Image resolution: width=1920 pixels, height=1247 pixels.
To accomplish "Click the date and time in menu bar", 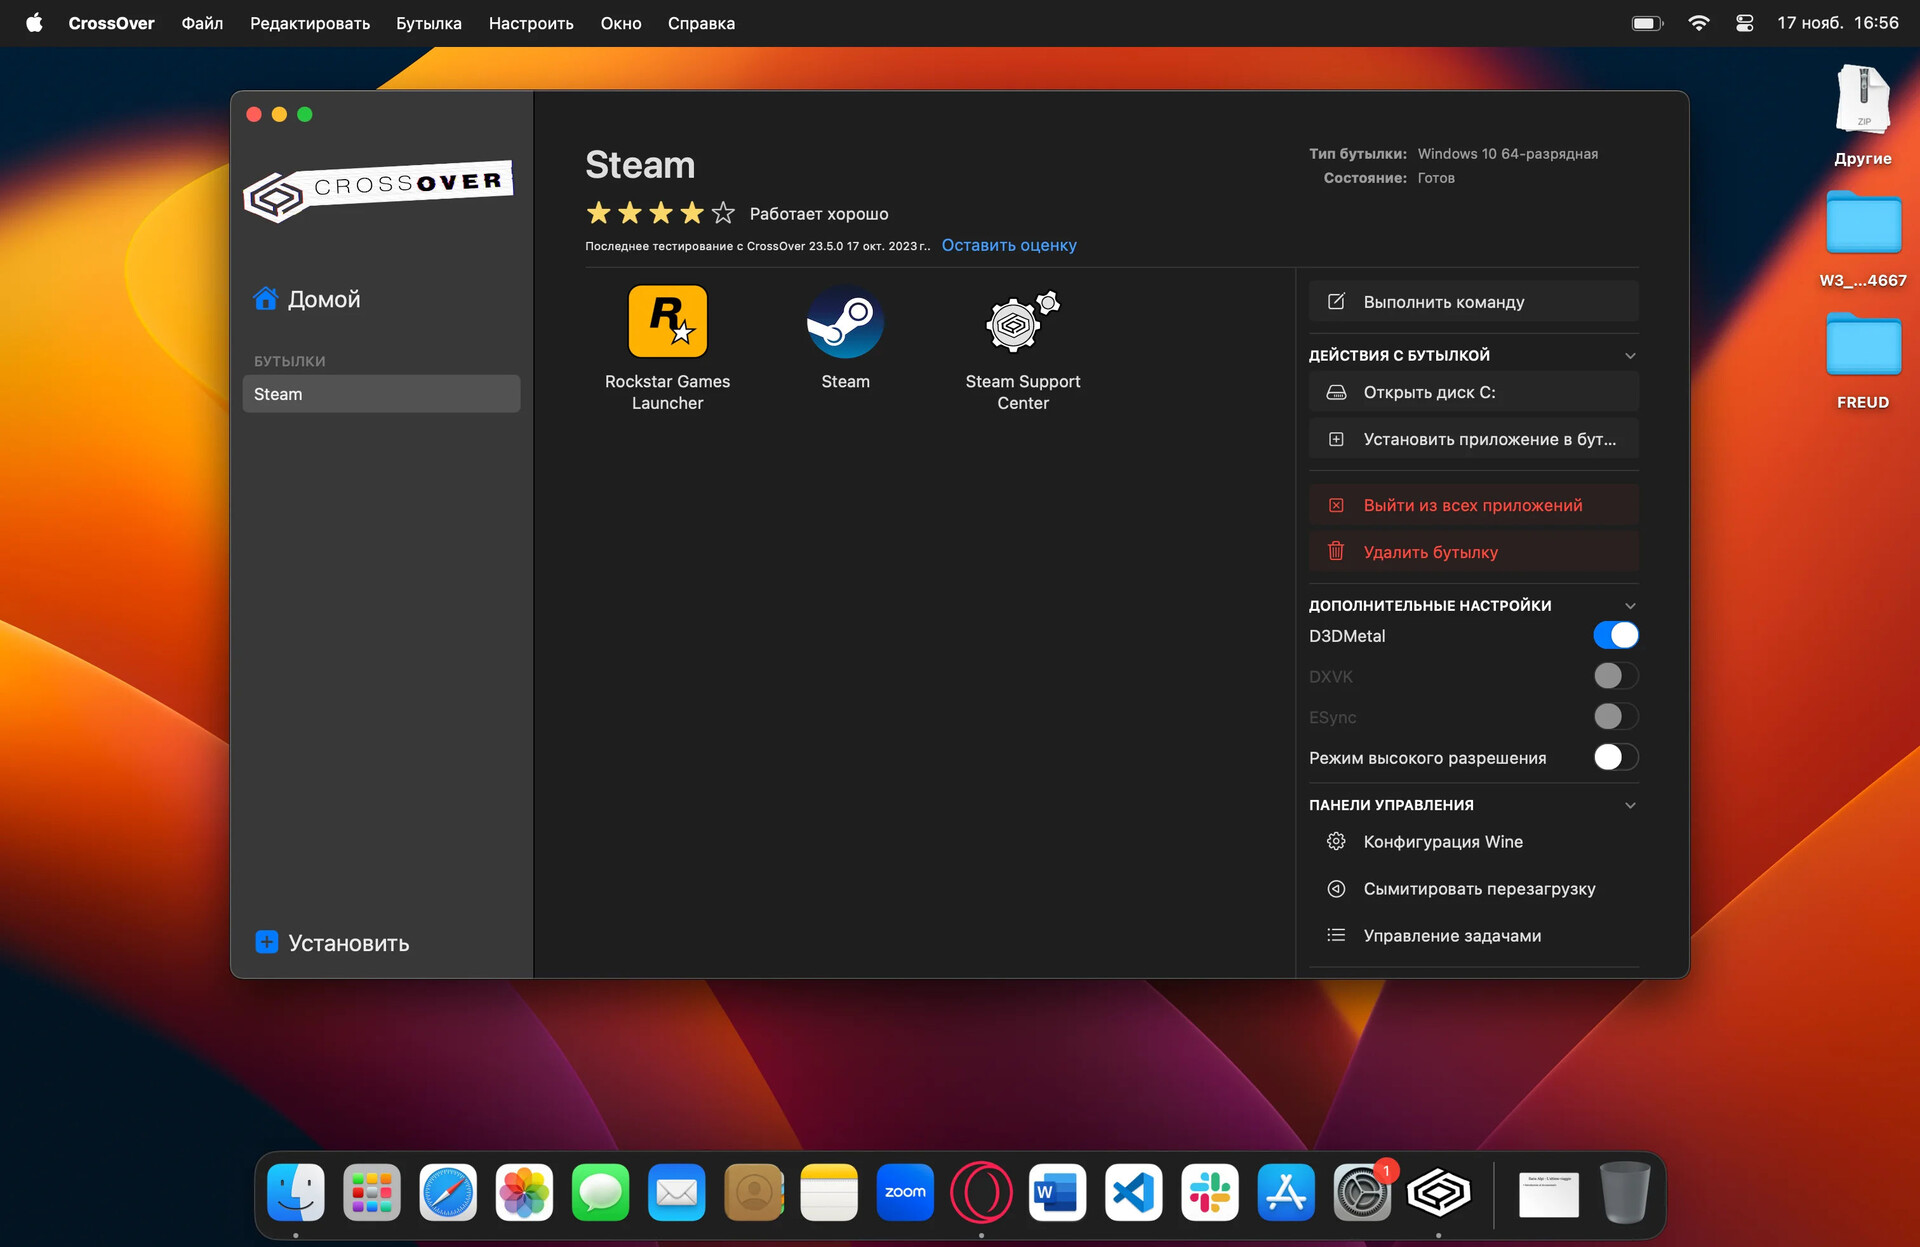I will tap(1837, 23).
